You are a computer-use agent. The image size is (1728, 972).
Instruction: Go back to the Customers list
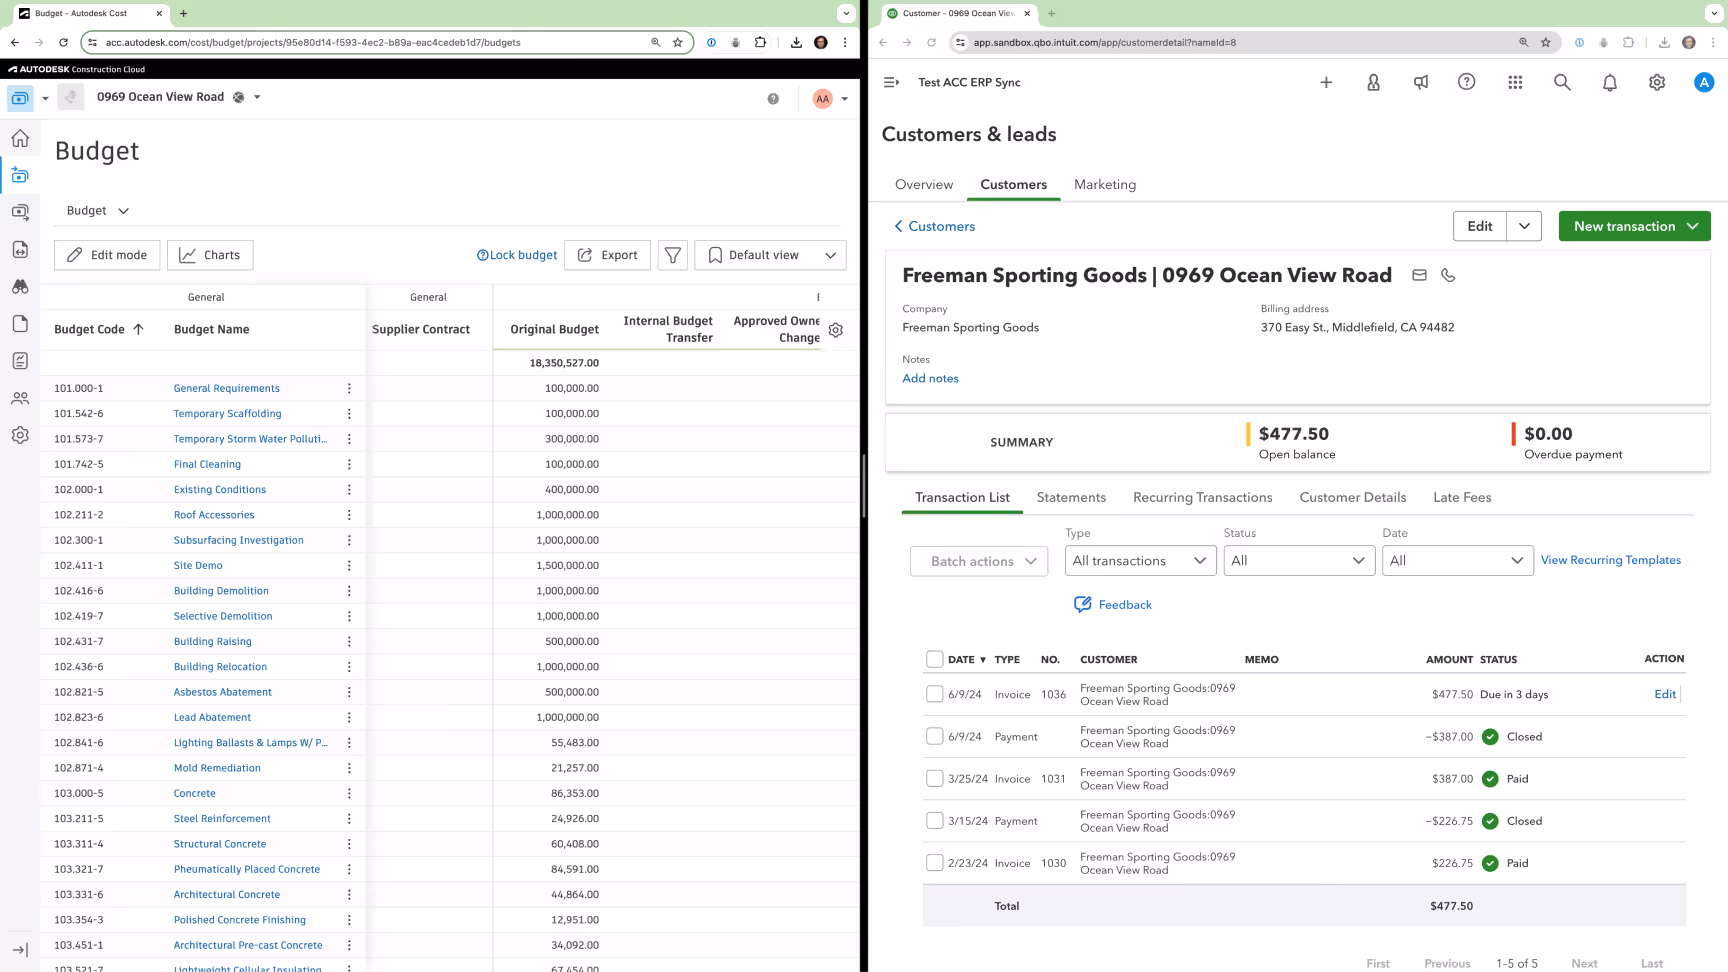(934, 226)
